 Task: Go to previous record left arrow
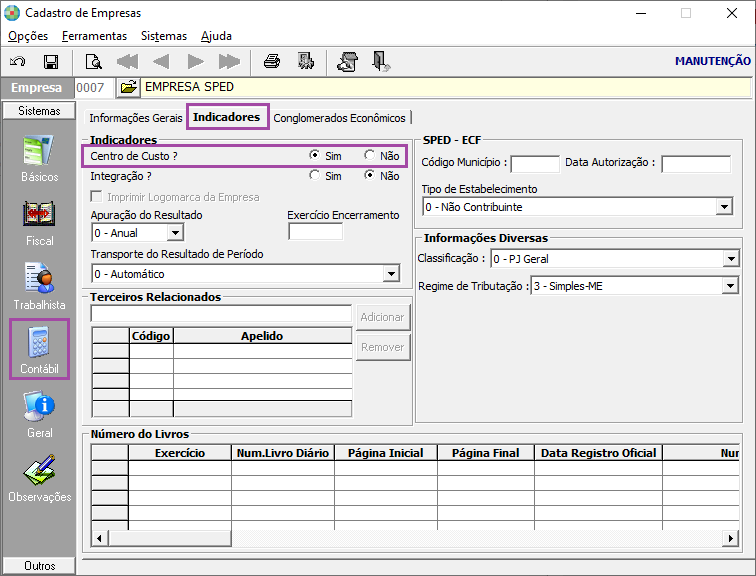[x=161, y=62]
